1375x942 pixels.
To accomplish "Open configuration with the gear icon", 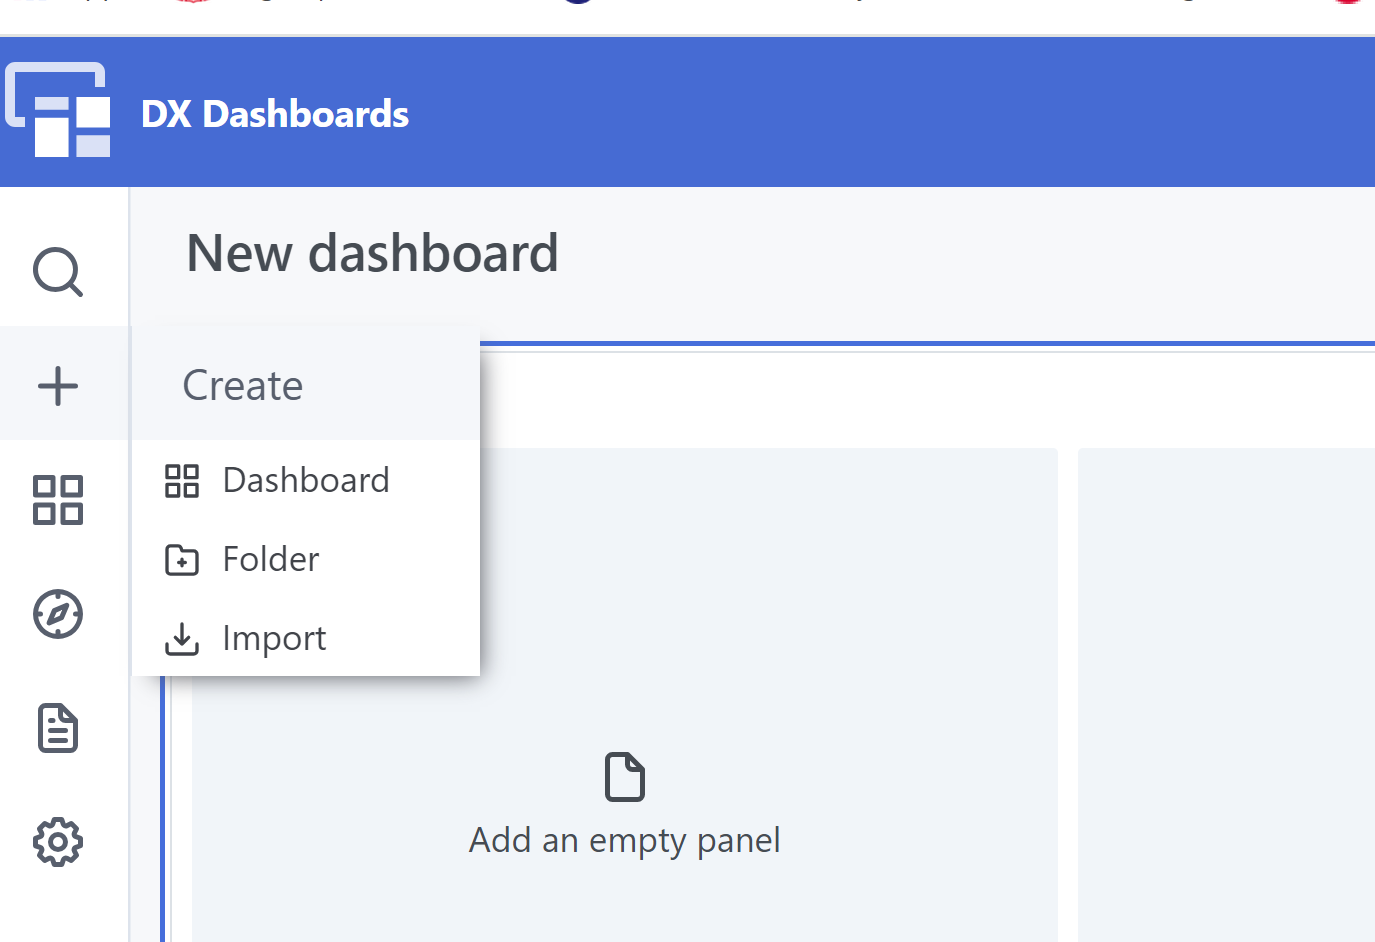I will point(58,842).
